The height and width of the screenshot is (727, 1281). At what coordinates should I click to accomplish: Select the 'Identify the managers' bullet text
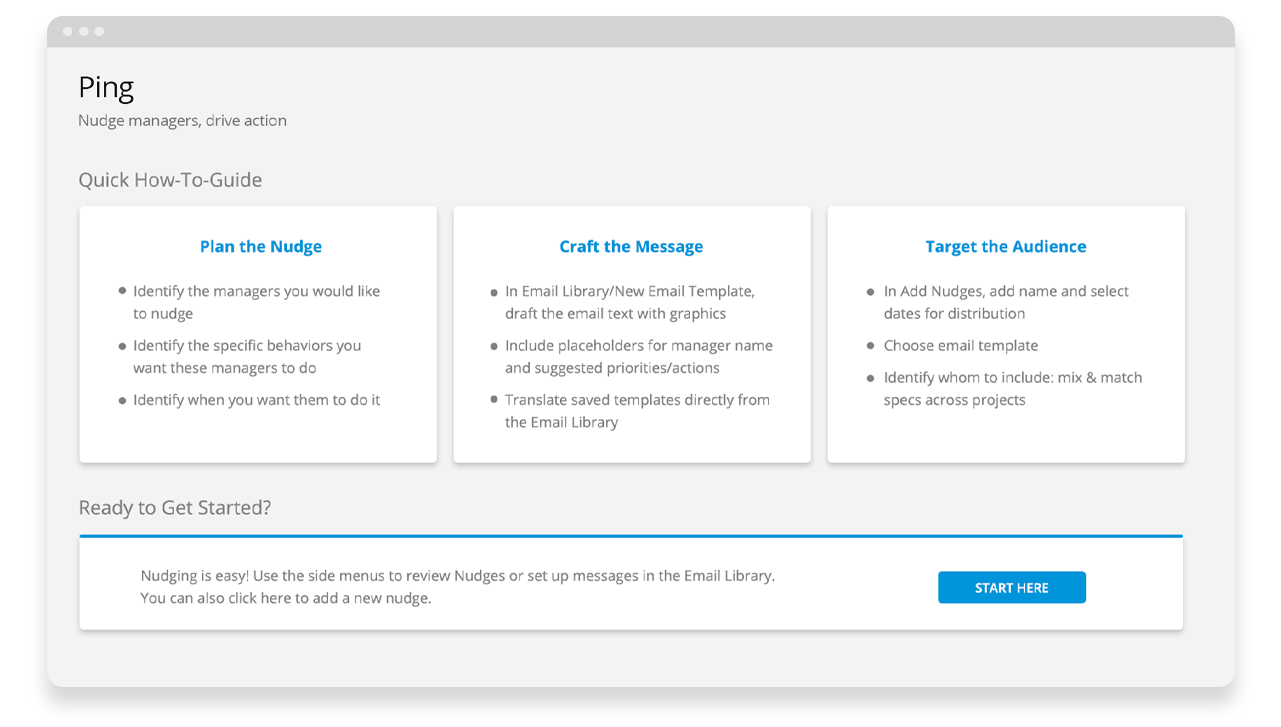(x=256, y=302)
